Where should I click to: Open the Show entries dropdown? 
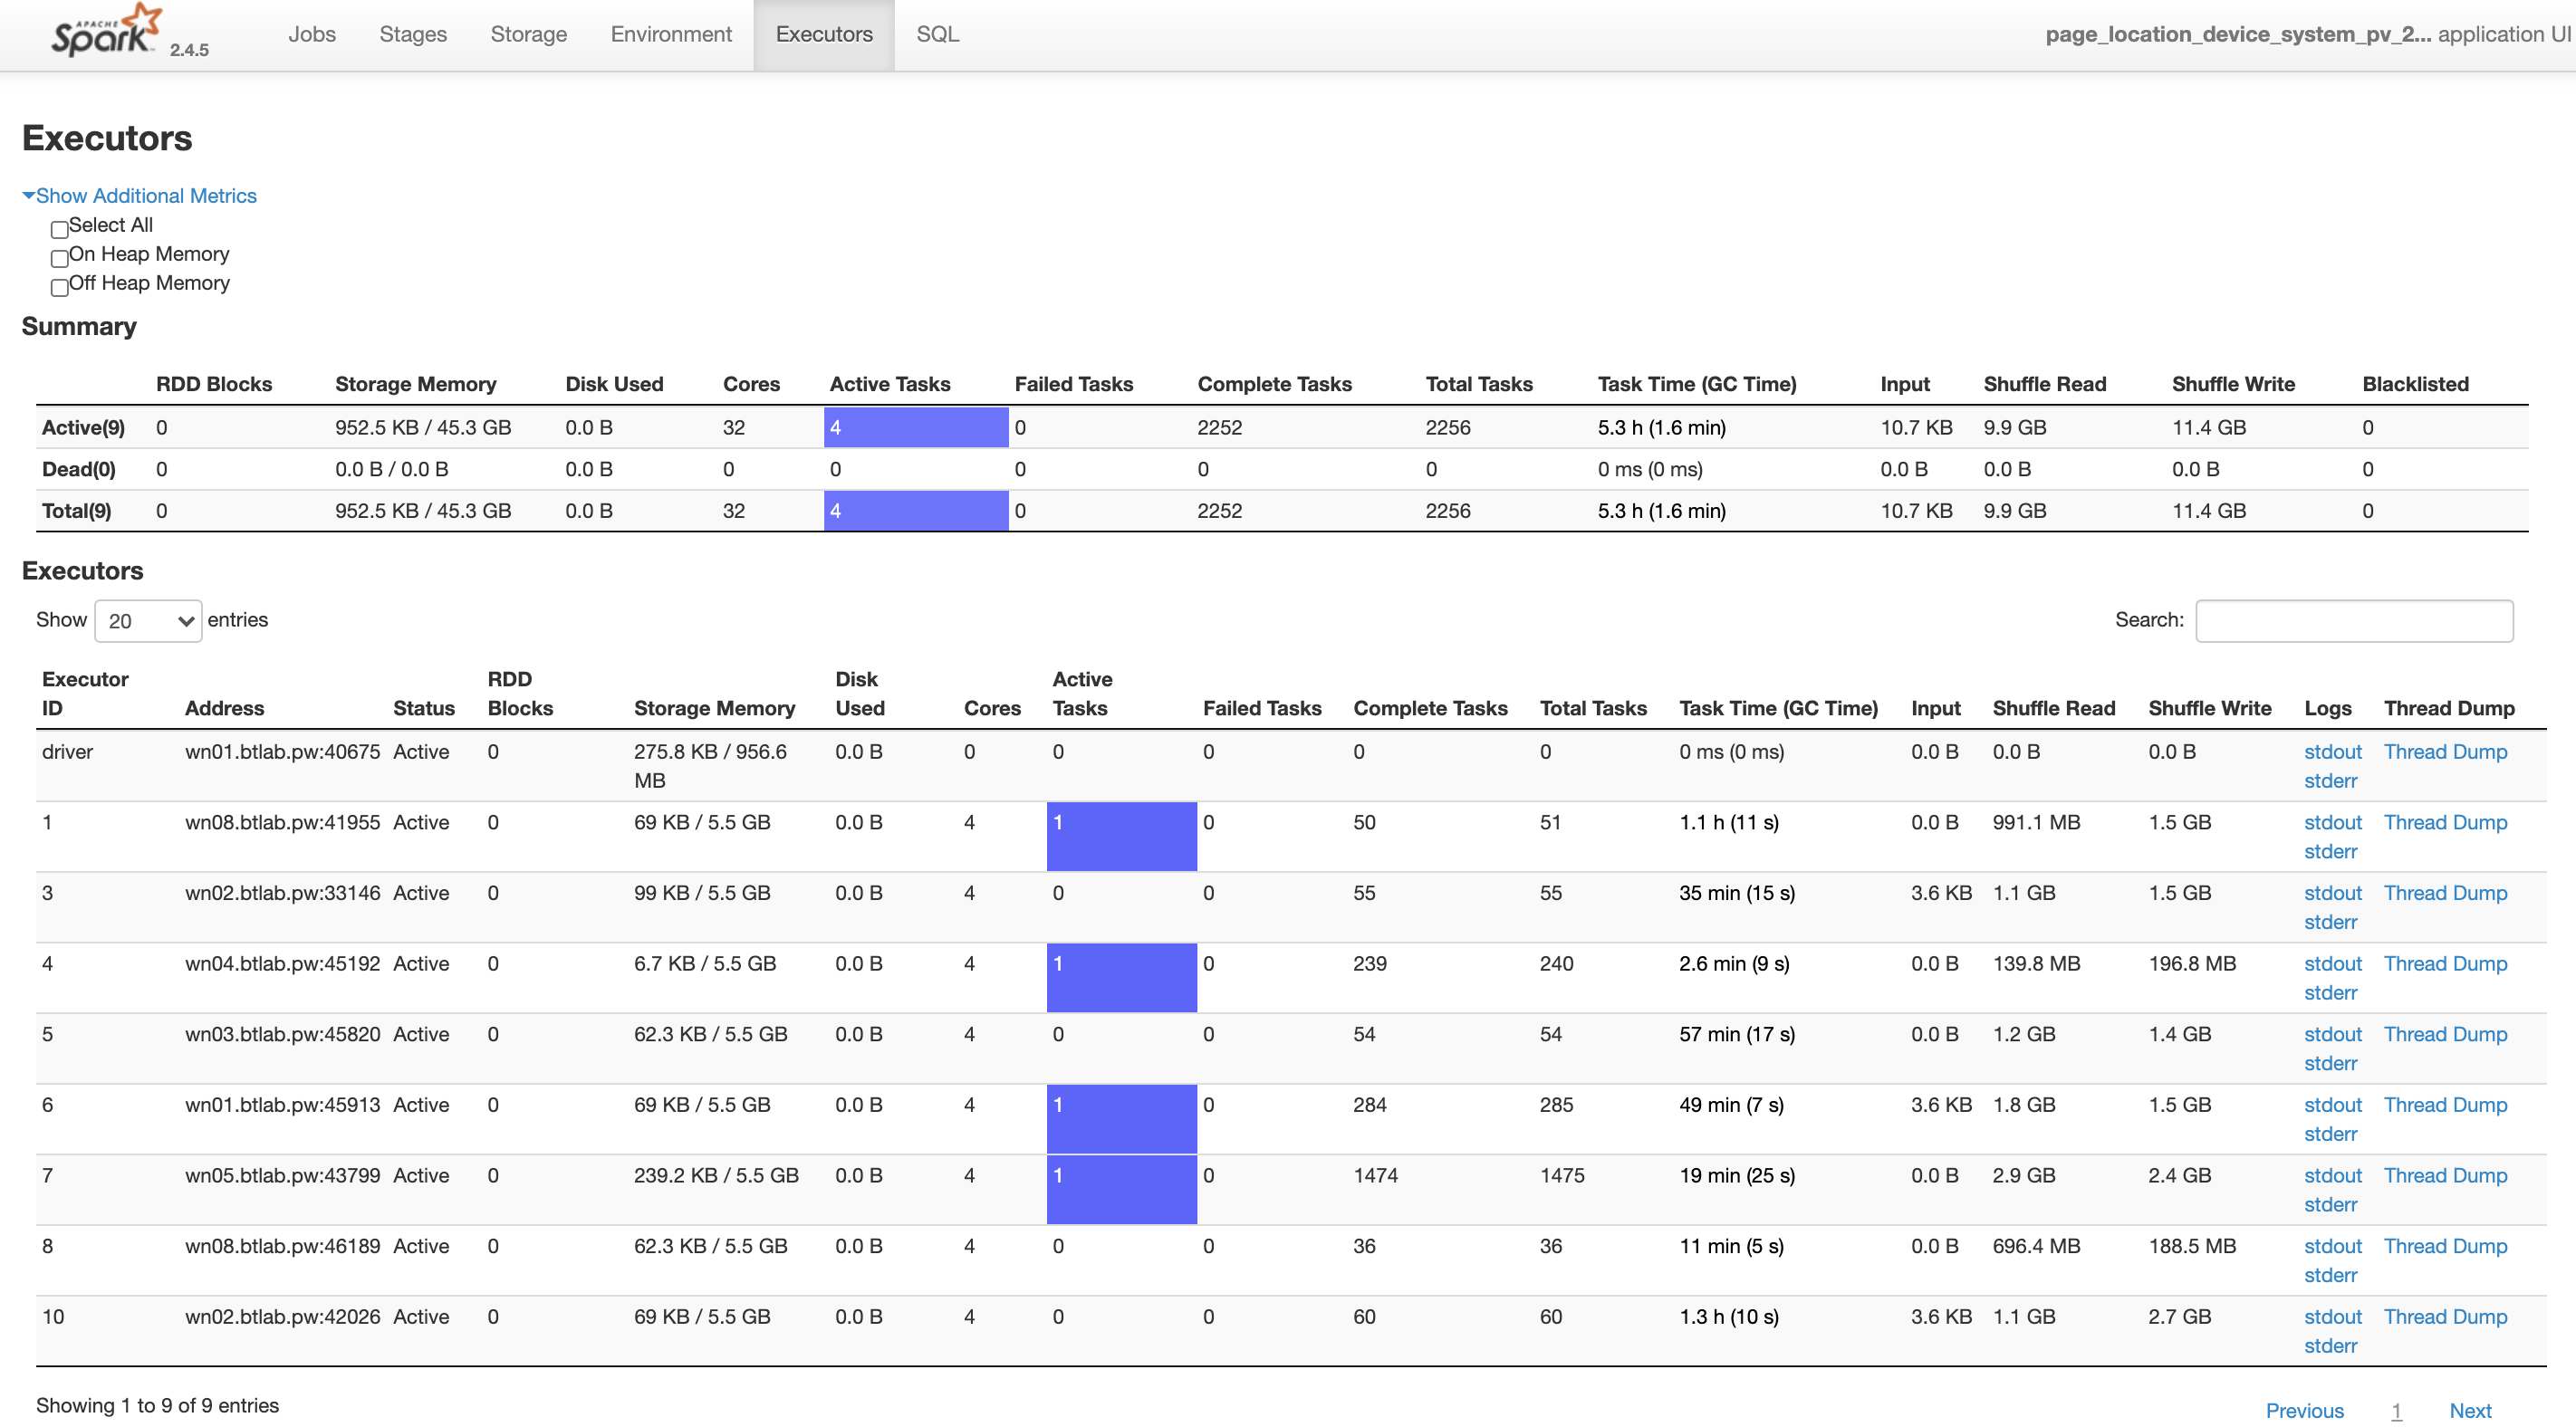[148, 621]
